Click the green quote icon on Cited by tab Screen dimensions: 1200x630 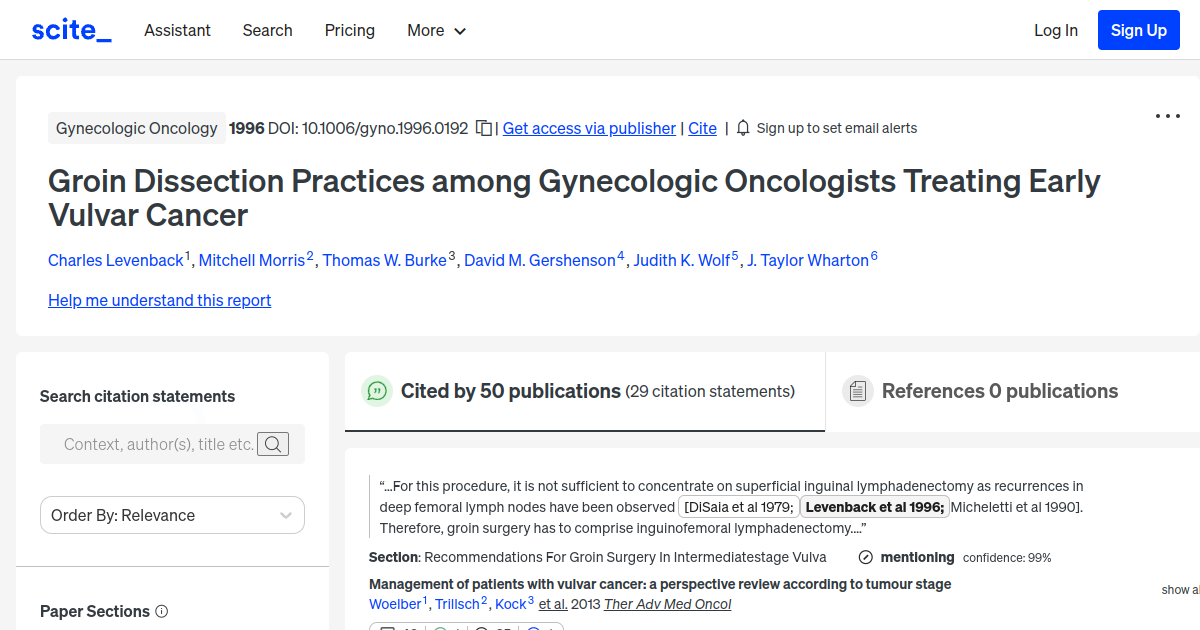click(x=377, y=391)
